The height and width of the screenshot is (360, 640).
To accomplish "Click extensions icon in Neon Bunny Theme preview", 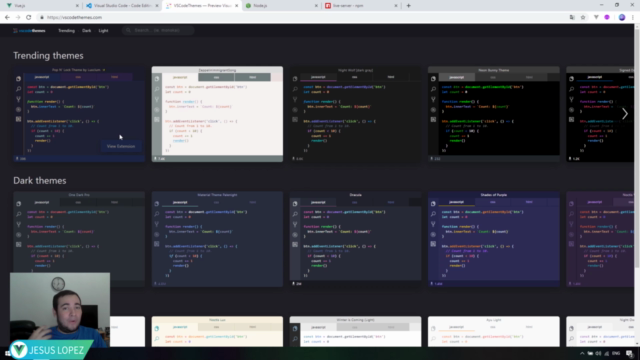I will [x=433, y=119].
